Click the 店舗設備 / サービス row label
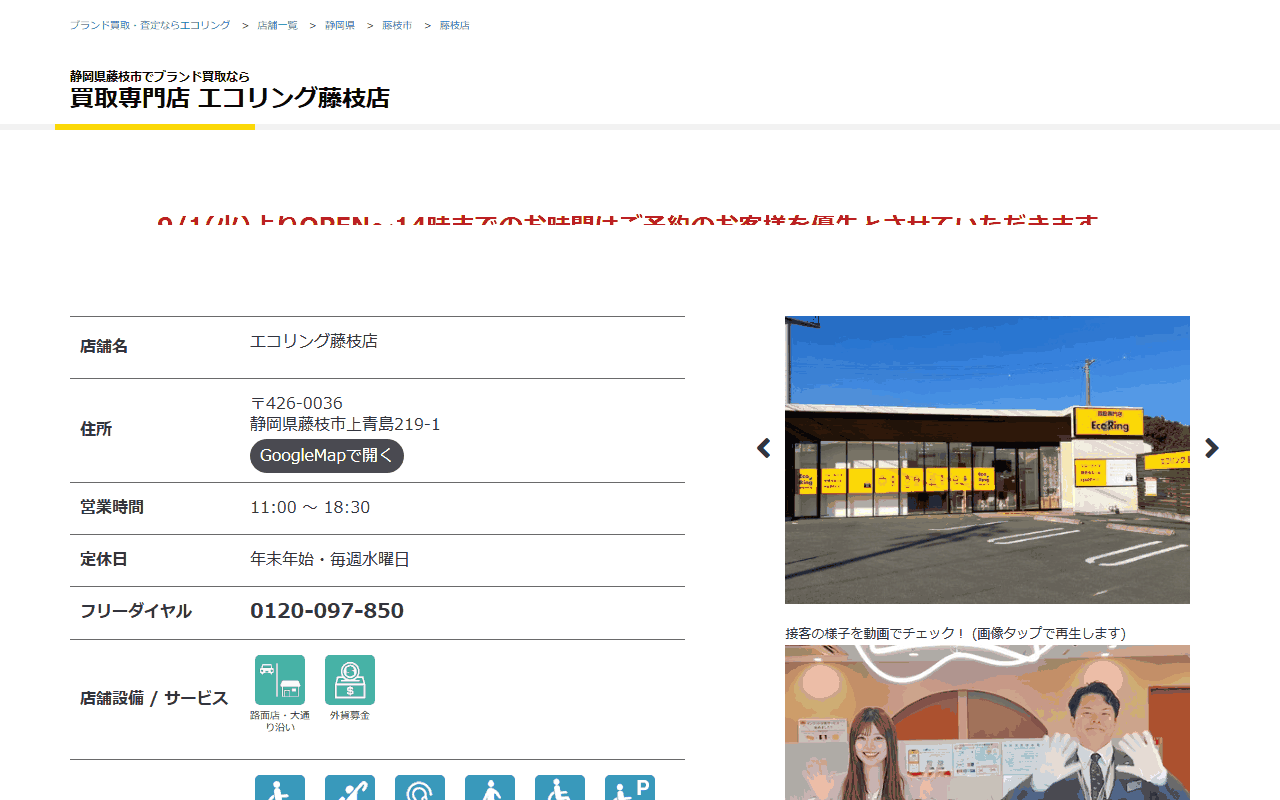The width and height of the screenshot is (1280, 800). tap(154, 698)
